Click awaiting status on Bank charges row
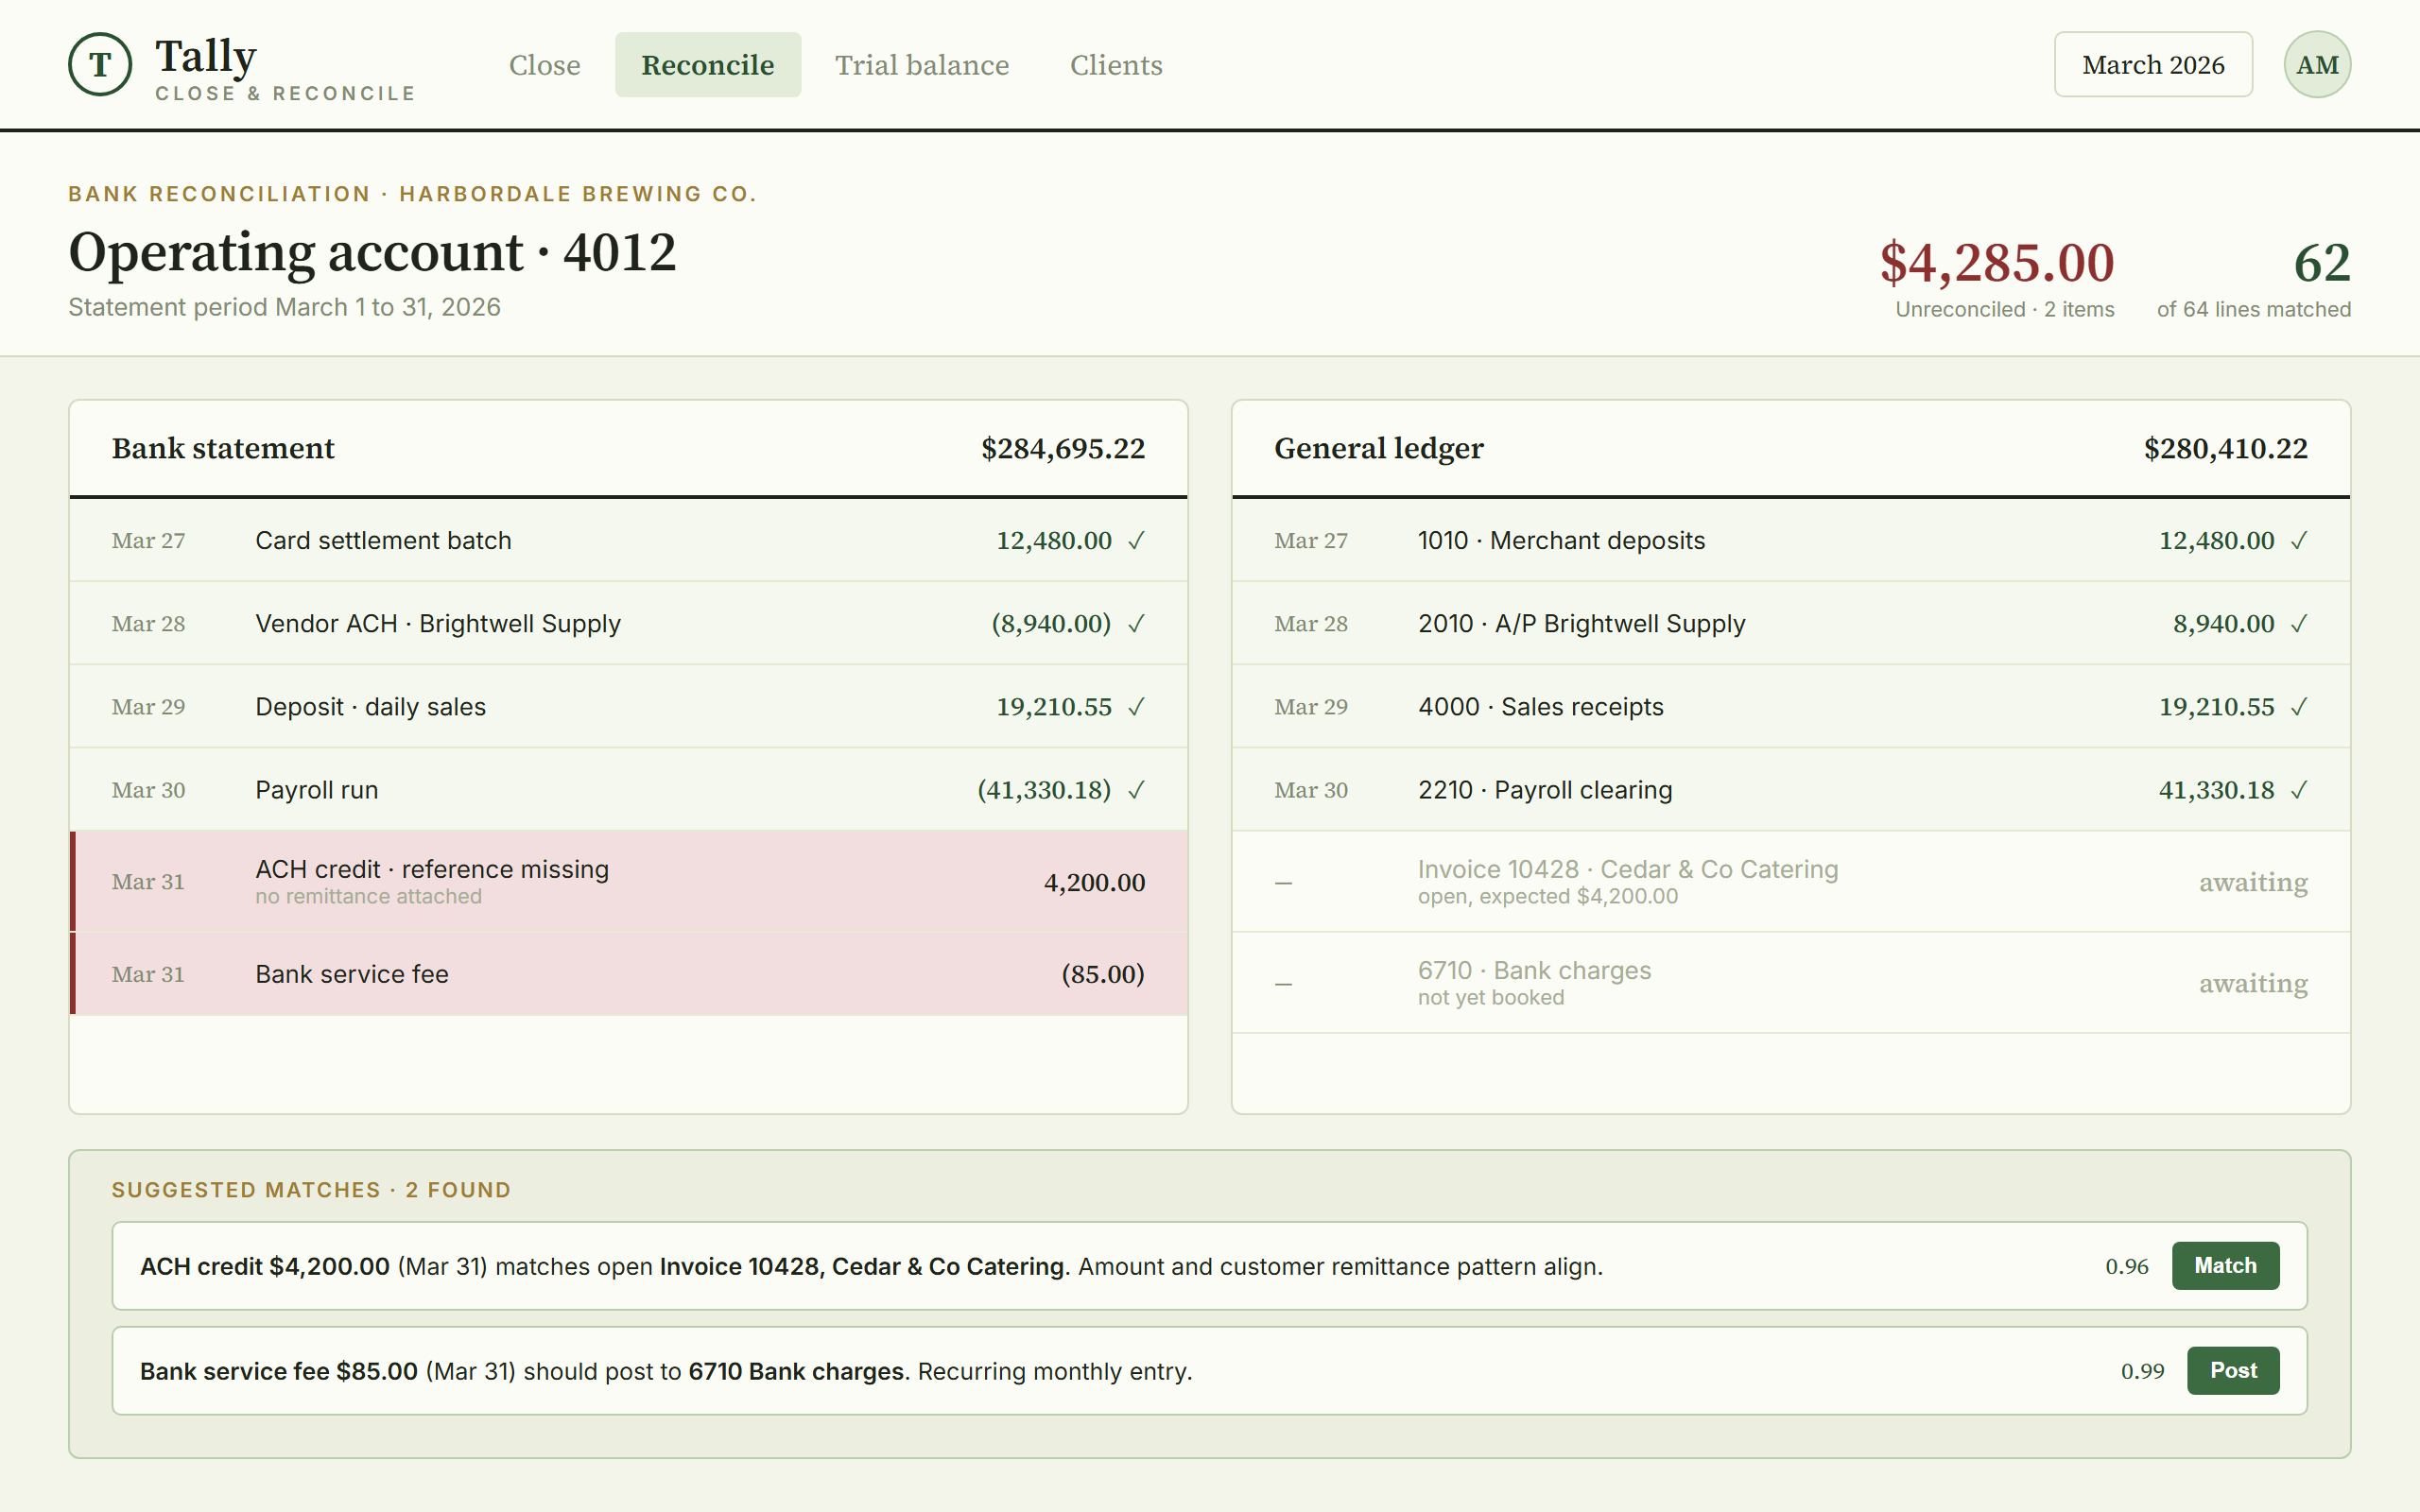The width and height of the screenshot is (2420, 1512). (x=2253, y=984)
